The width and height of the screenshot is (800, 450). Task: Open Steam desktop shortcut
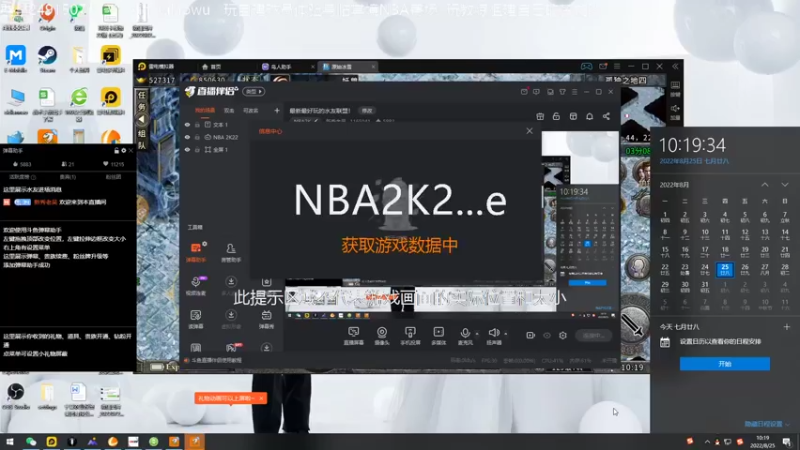(47, 59)
